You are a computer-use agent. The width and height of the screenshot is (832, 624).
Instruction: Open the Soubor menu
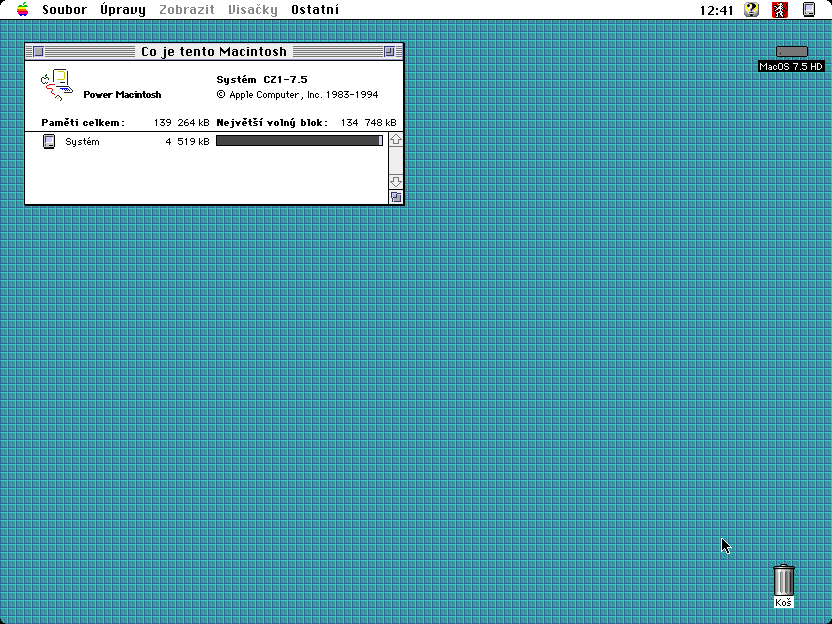tap(64, 10)
